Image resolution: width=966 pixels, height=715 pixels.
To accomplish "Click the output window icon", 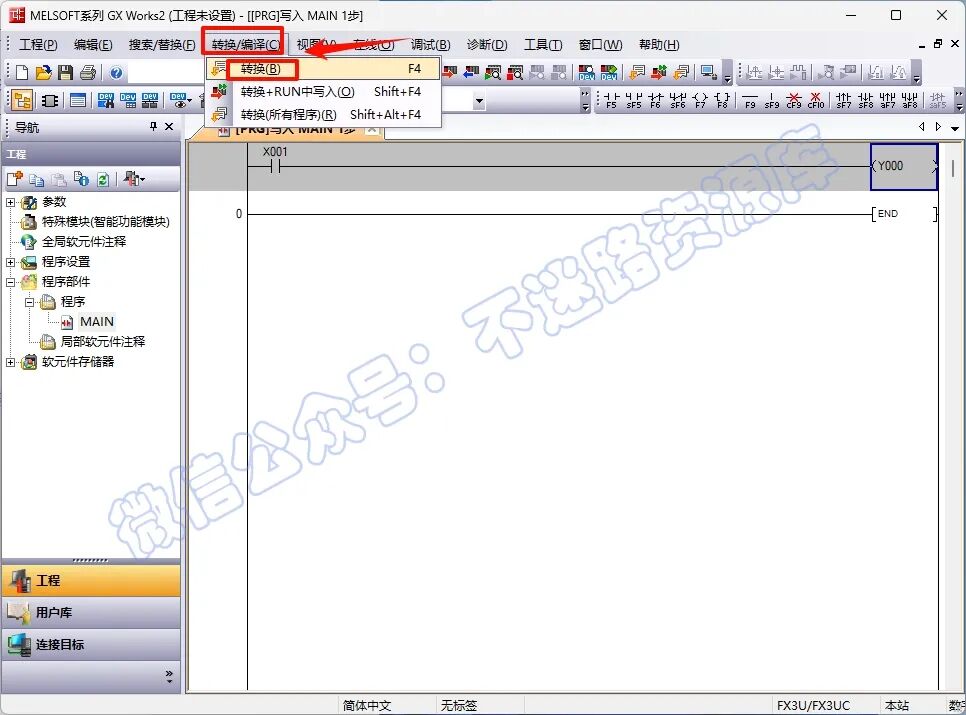I will (x=78, y=100).
